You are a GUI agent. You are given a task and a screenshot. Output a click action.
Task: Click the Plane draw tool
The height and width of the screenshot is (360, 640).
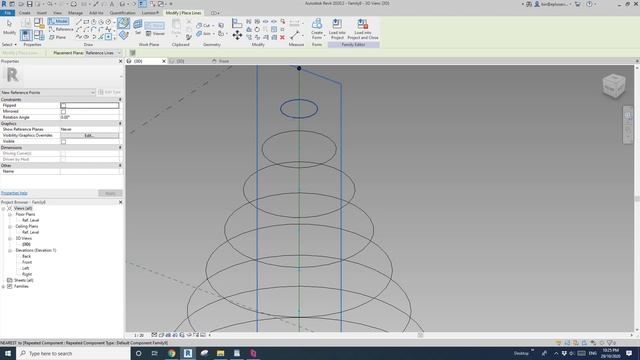pyautogui.click(x=57, y=37)
